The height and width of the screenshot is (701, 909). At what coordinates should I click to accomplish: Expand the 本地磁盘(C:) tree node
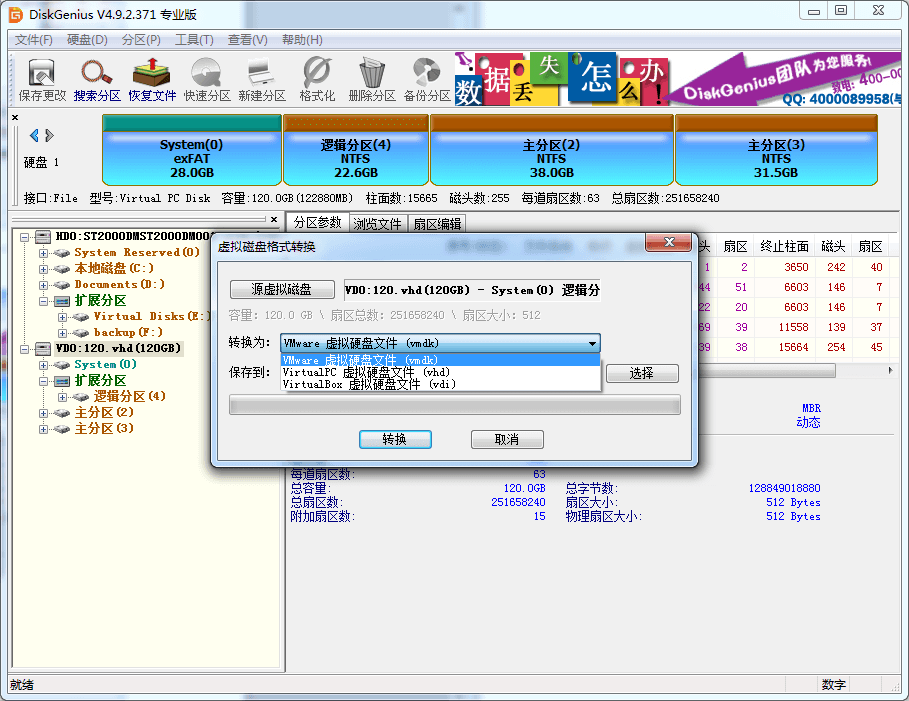43,268
